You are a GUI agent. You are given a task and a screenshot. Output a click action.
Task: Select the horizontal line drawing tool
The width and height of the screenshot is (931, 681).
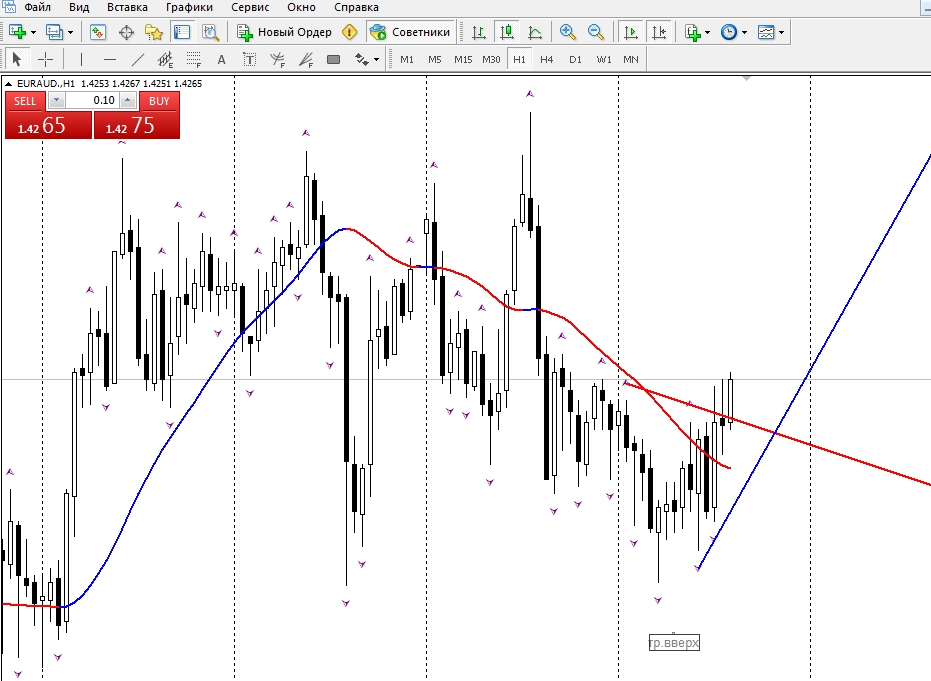pos(109,59)
